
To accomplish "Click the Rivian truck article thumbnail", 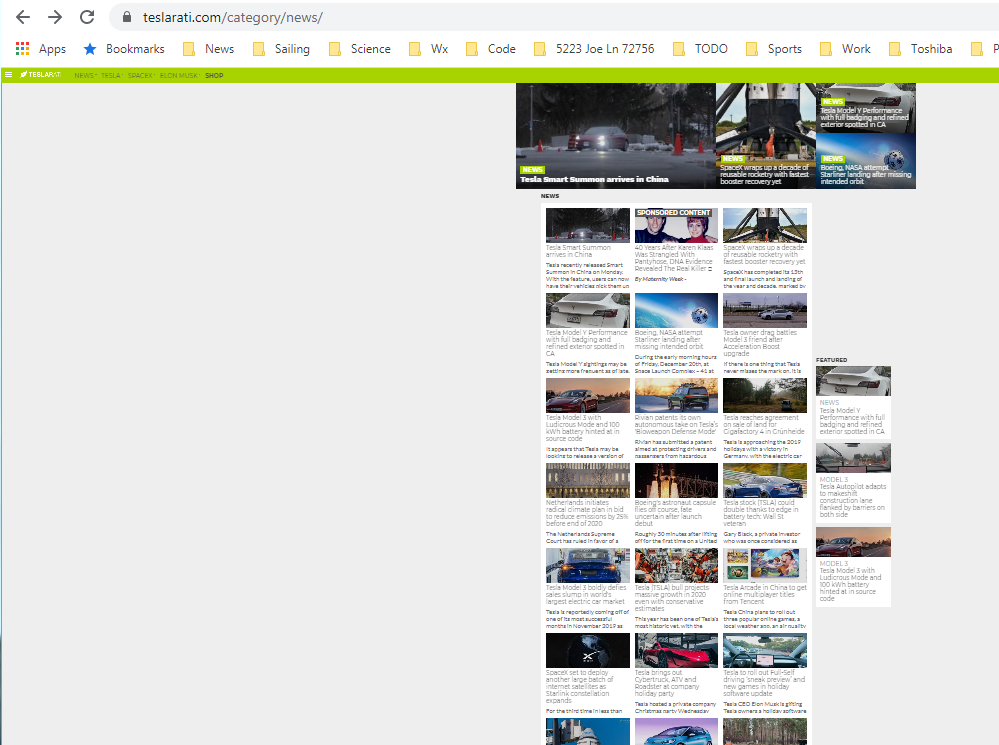I will tap(676, 395).
